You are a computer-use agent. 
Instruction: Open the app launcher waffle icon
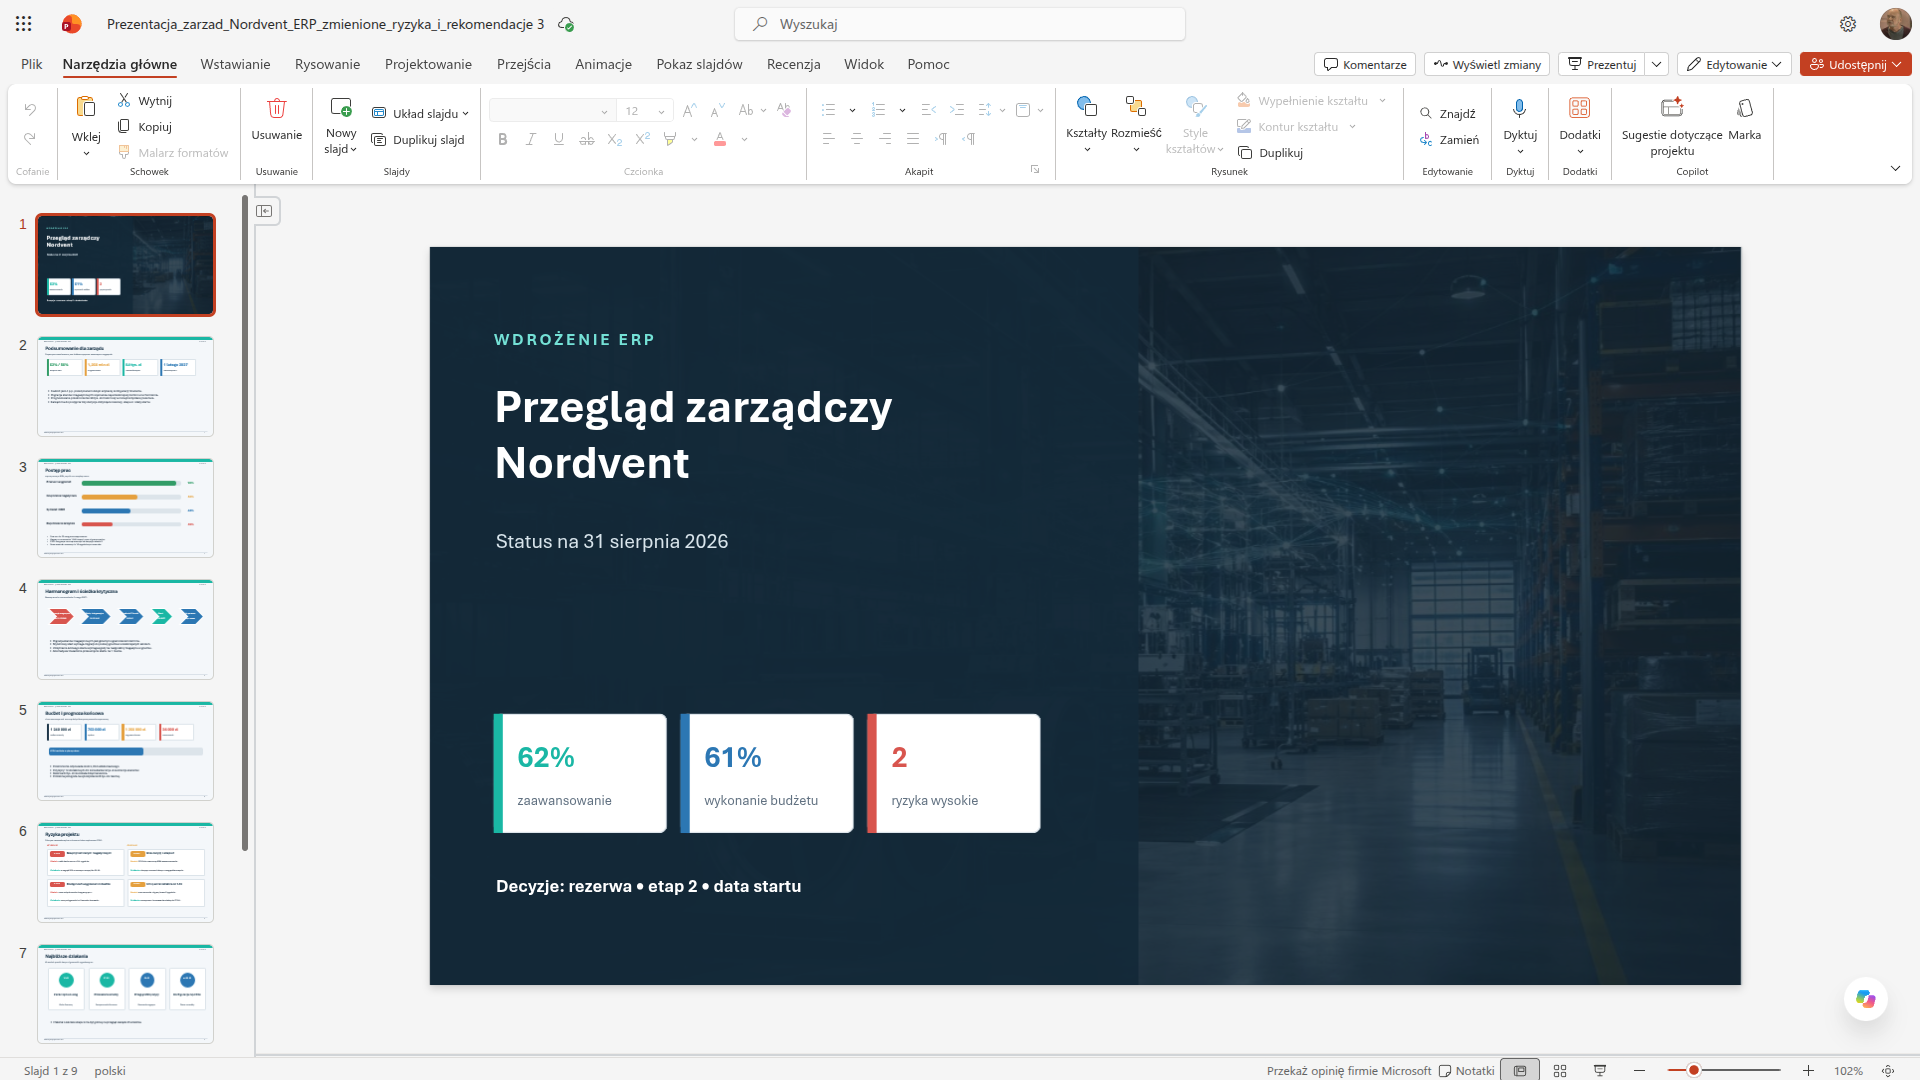(x=24, y=24)
